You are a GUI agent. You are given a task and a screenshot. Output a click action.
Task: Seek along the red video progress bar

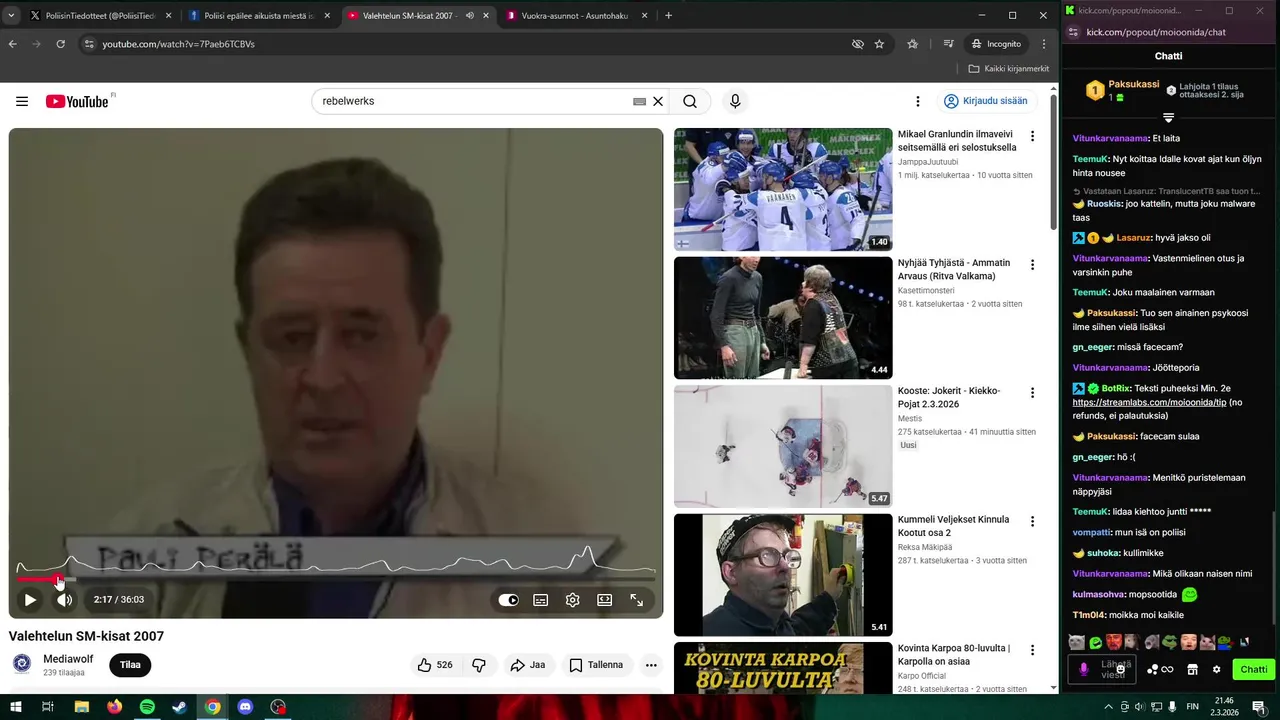tap(336, 579)
